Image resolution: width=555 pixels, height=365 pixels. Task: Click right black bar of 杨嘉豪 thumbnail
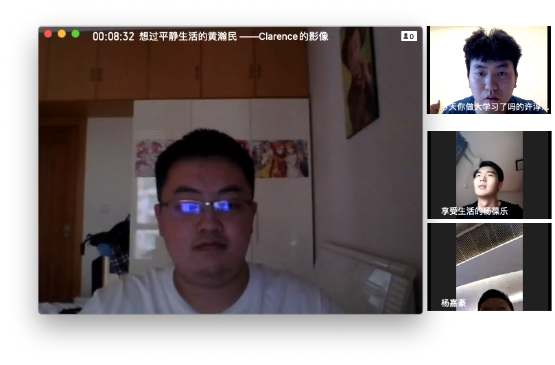point(537,267)
